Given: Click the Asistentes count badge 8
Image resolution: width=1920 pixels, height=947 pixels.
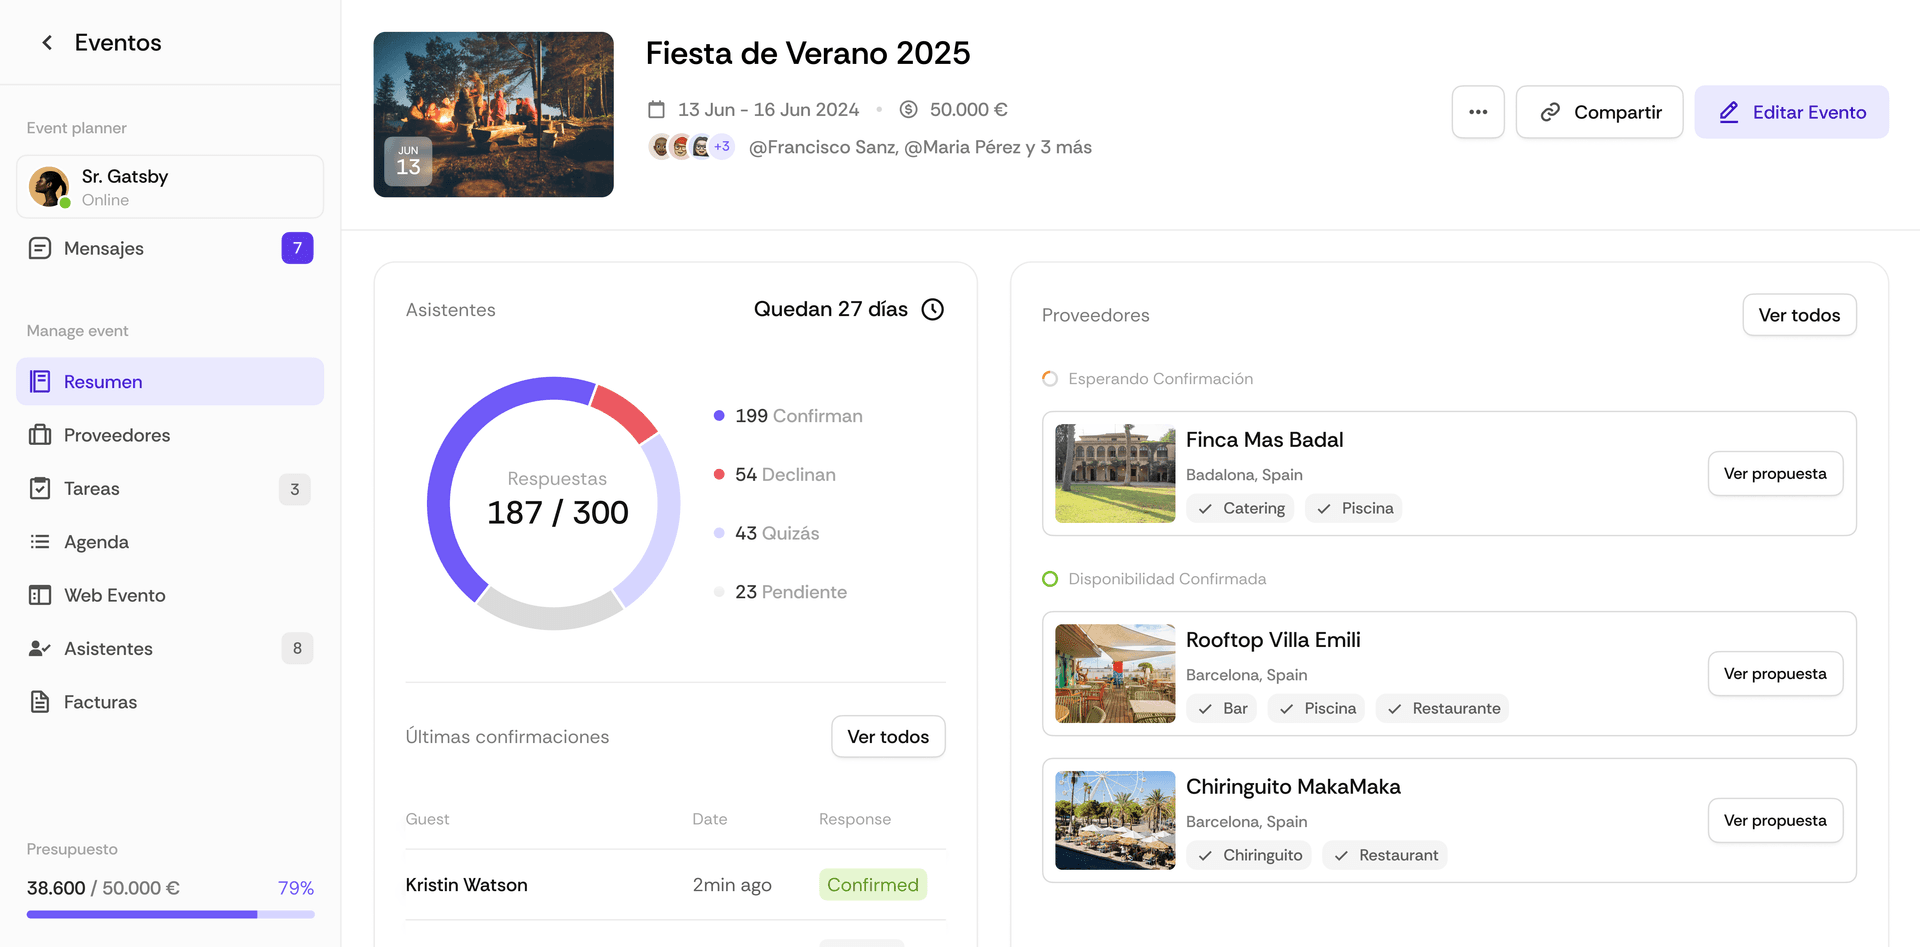Looking at the screenshot, I should point(297,649).
